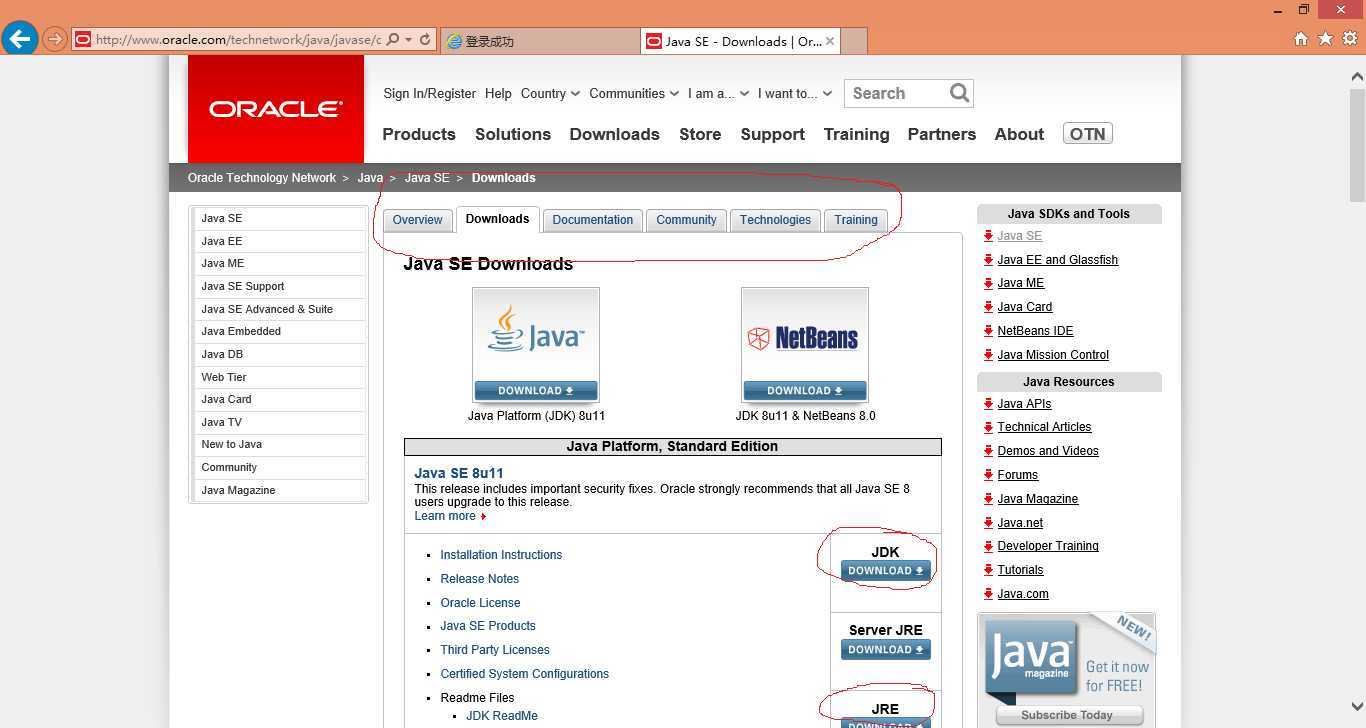
Task: Open Java Embedded in left sidebar
Action: click(280, 331)
